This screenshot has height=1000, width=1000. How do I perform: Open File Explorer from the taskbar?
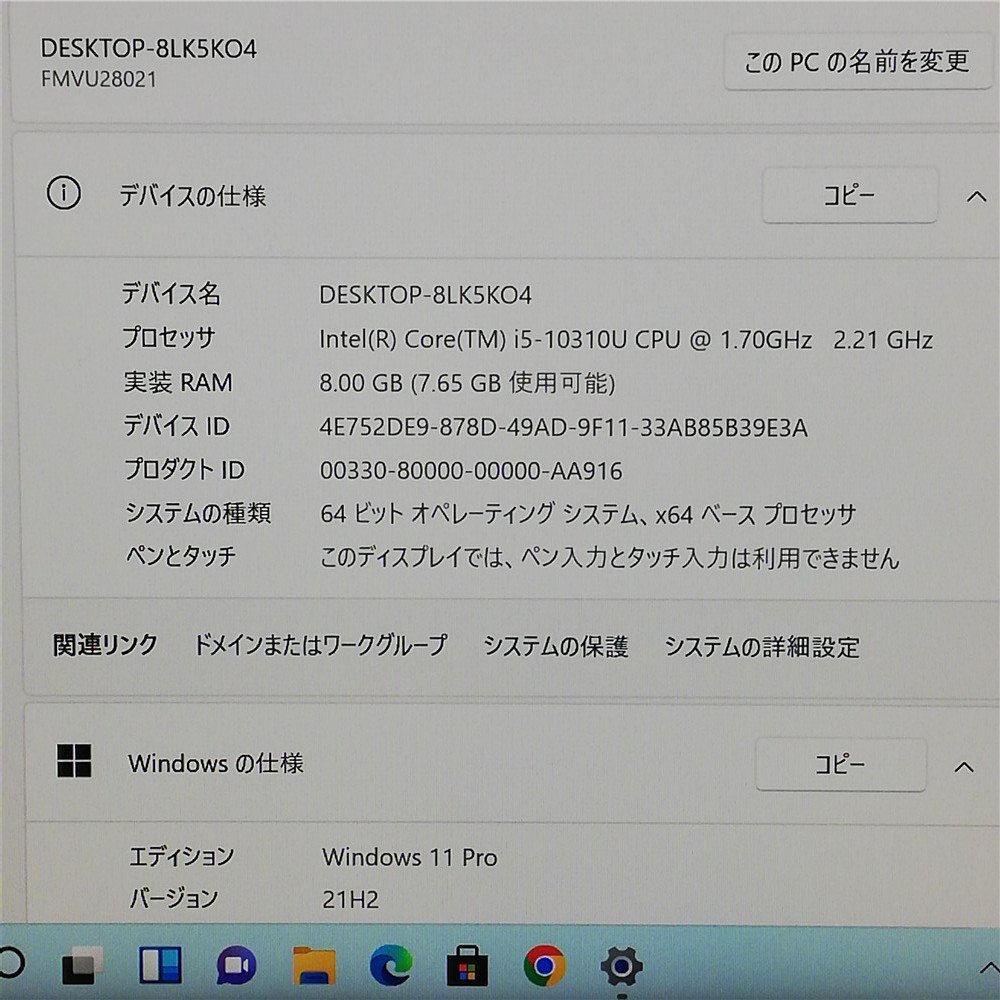pyautogui.click(x=314, y=966)
